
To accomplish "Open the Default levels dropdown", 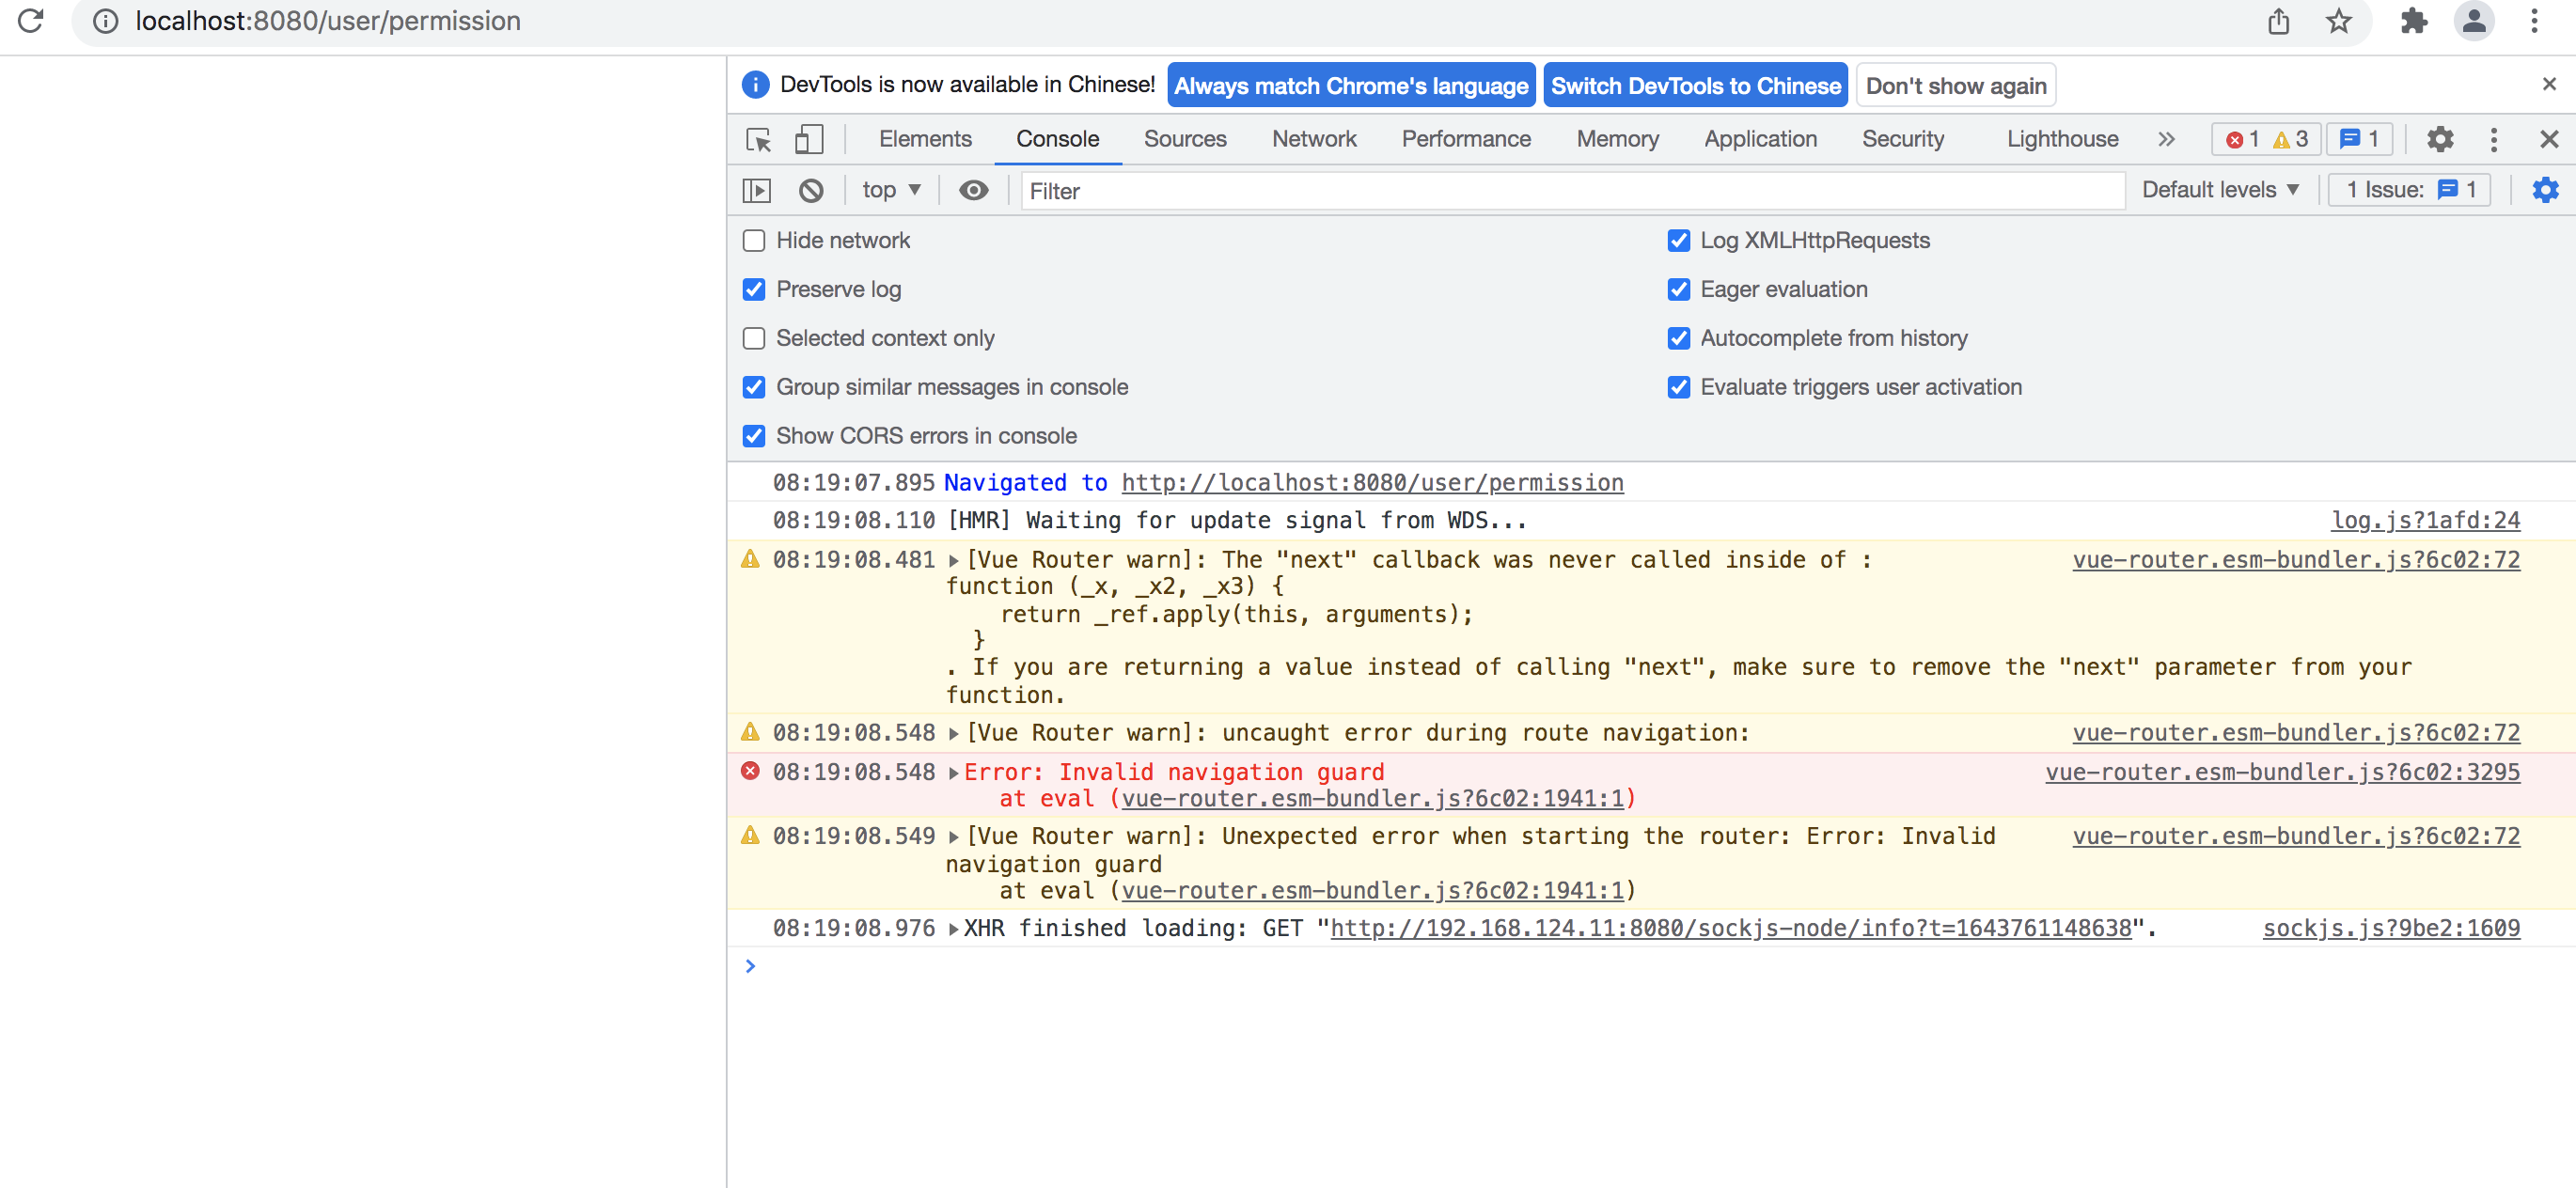I will (x=2220, y=190).
